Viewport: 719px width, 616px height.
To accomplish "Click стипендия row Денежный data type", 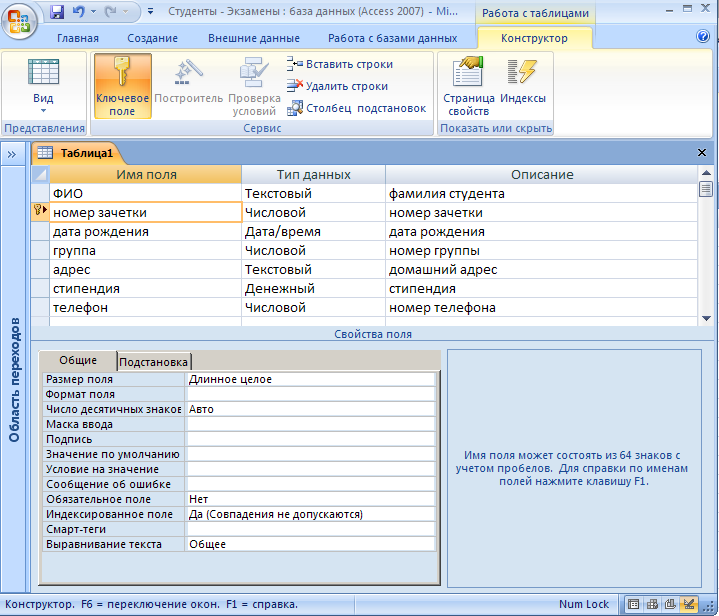I will 314,289.
